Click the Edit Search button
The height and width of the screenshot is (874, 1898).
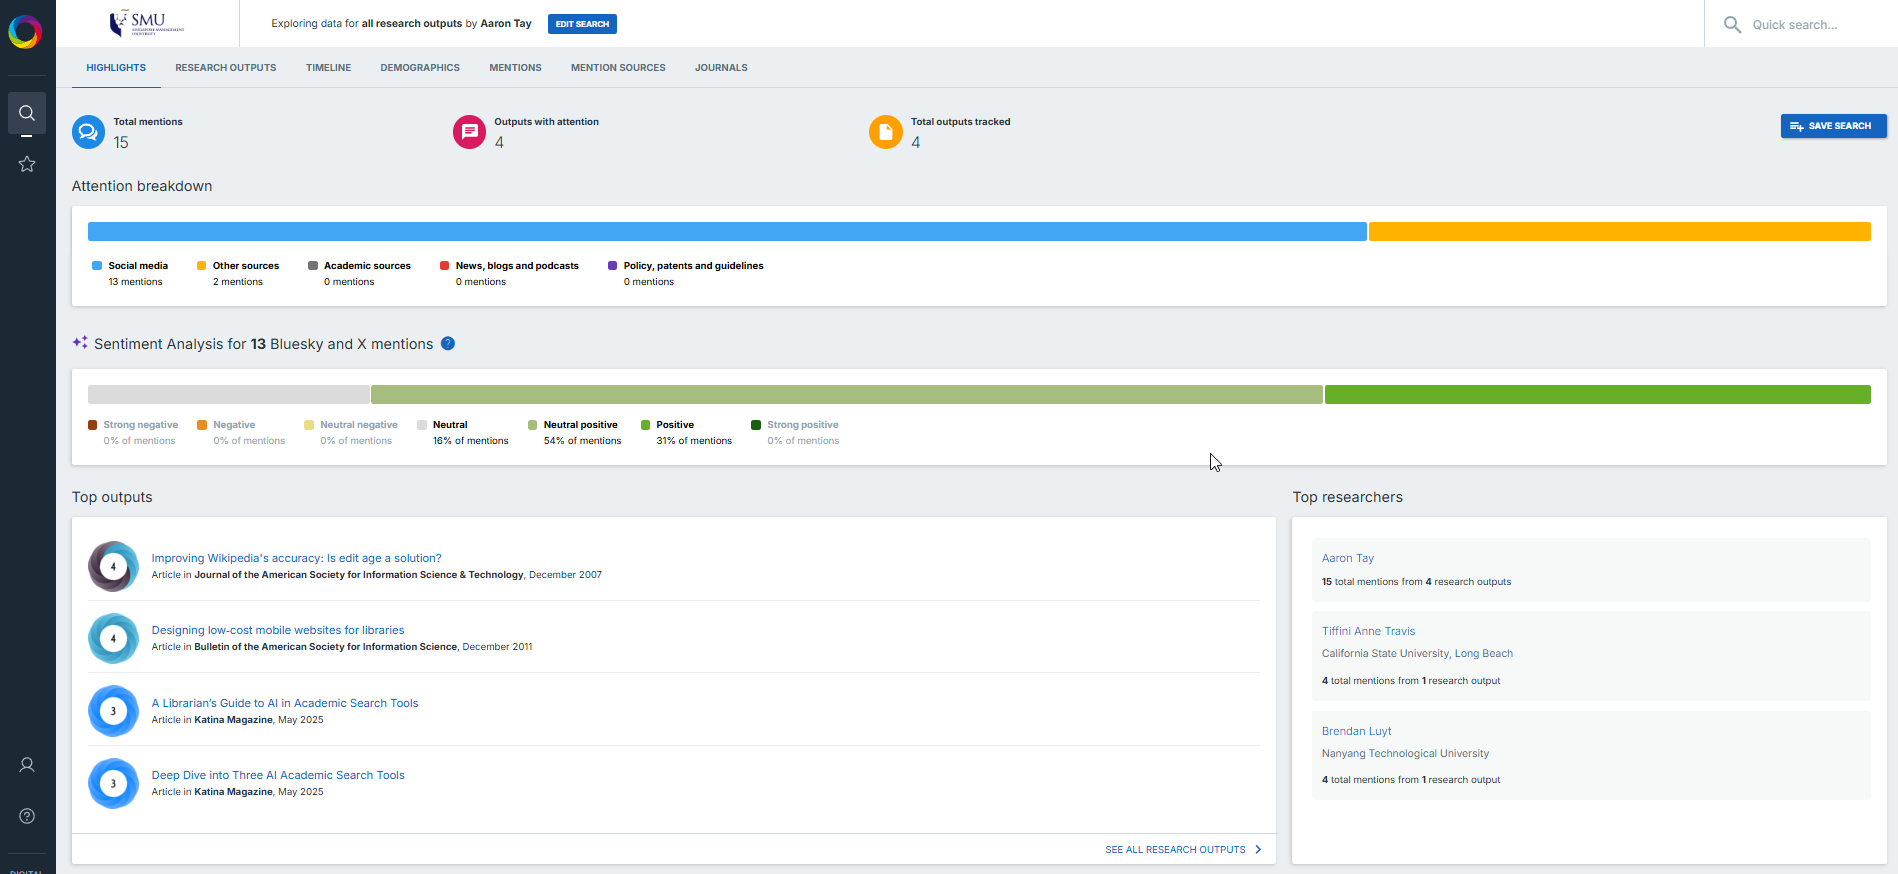(582, 24)
